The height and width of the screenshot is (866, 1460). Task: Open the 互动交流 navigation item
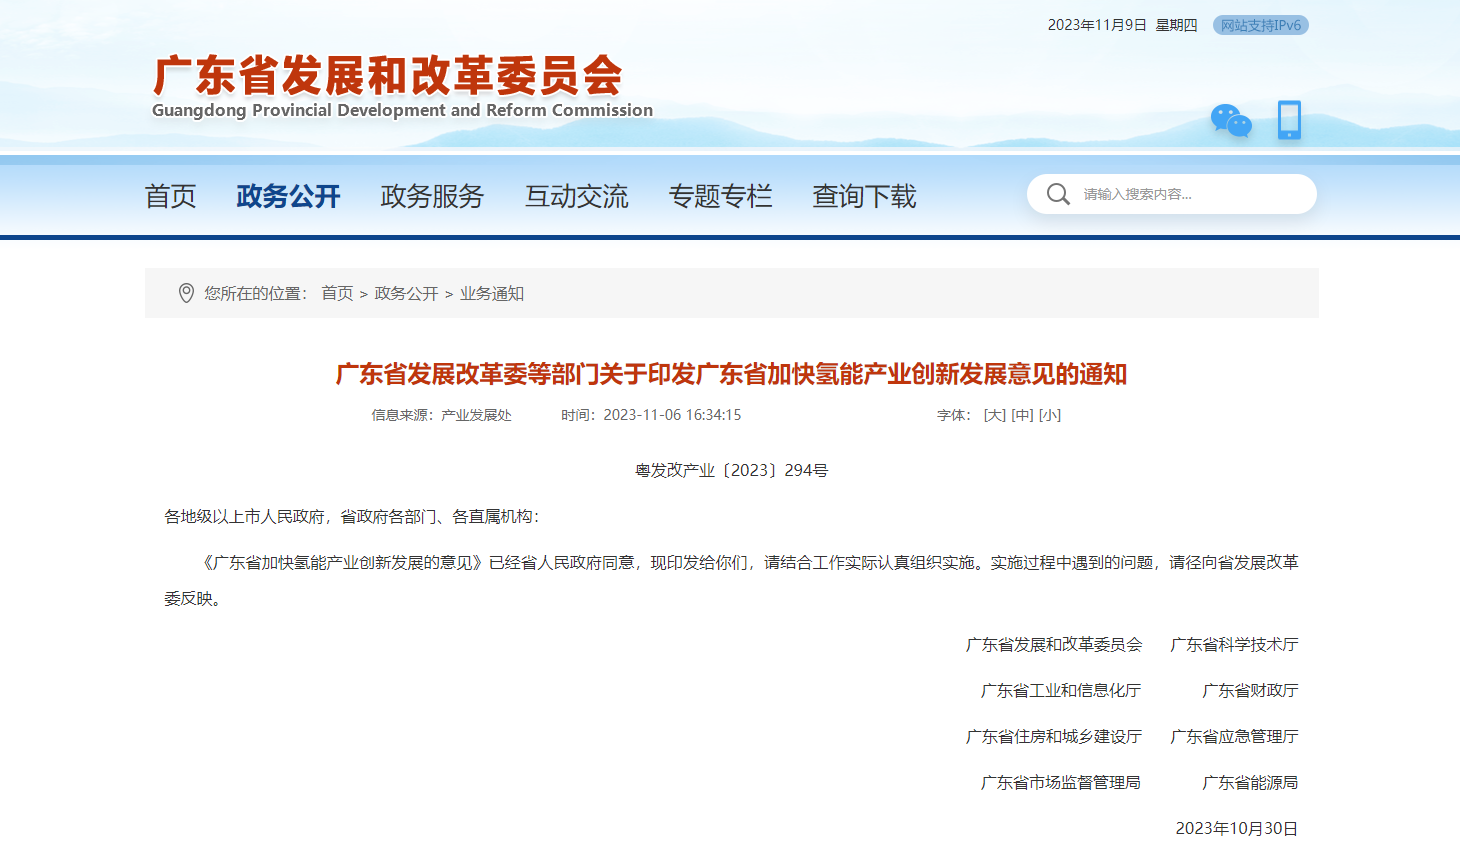pyautogui.click(x=576, y=196)
